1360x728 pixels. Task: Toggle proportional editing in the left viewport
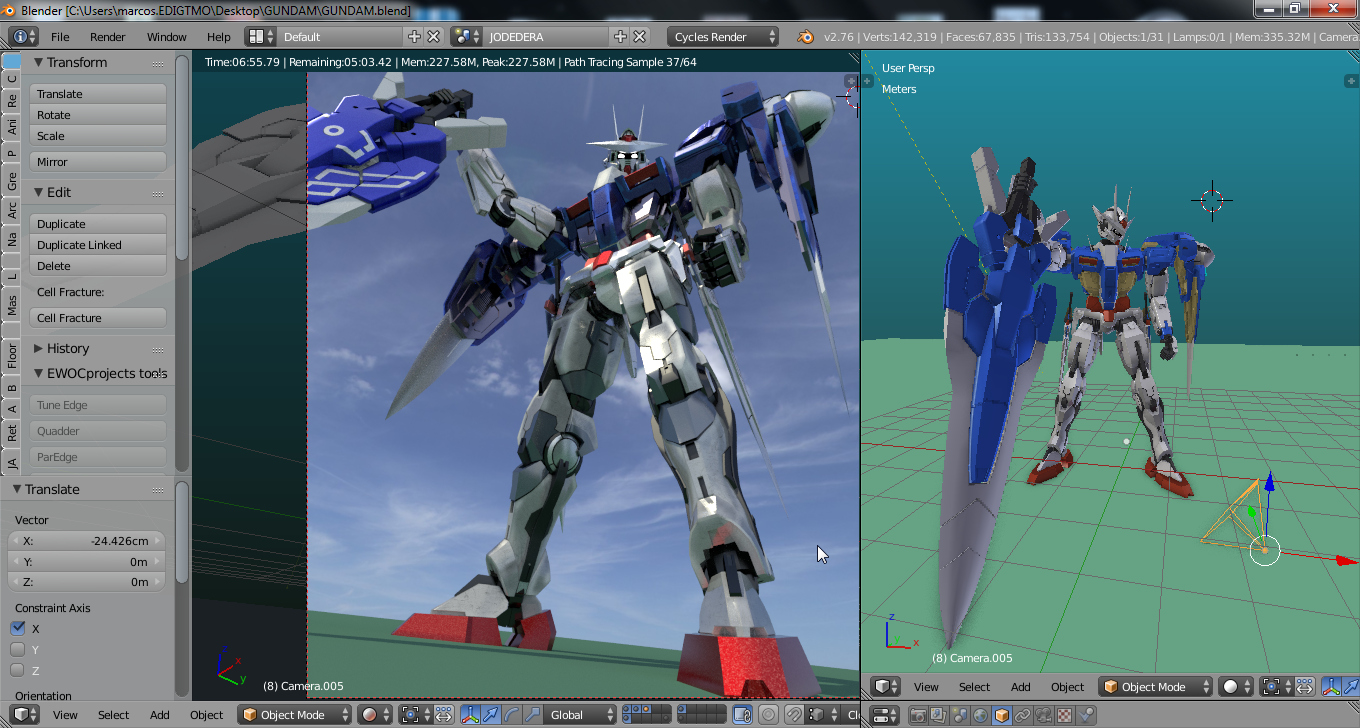pos(768,715)
